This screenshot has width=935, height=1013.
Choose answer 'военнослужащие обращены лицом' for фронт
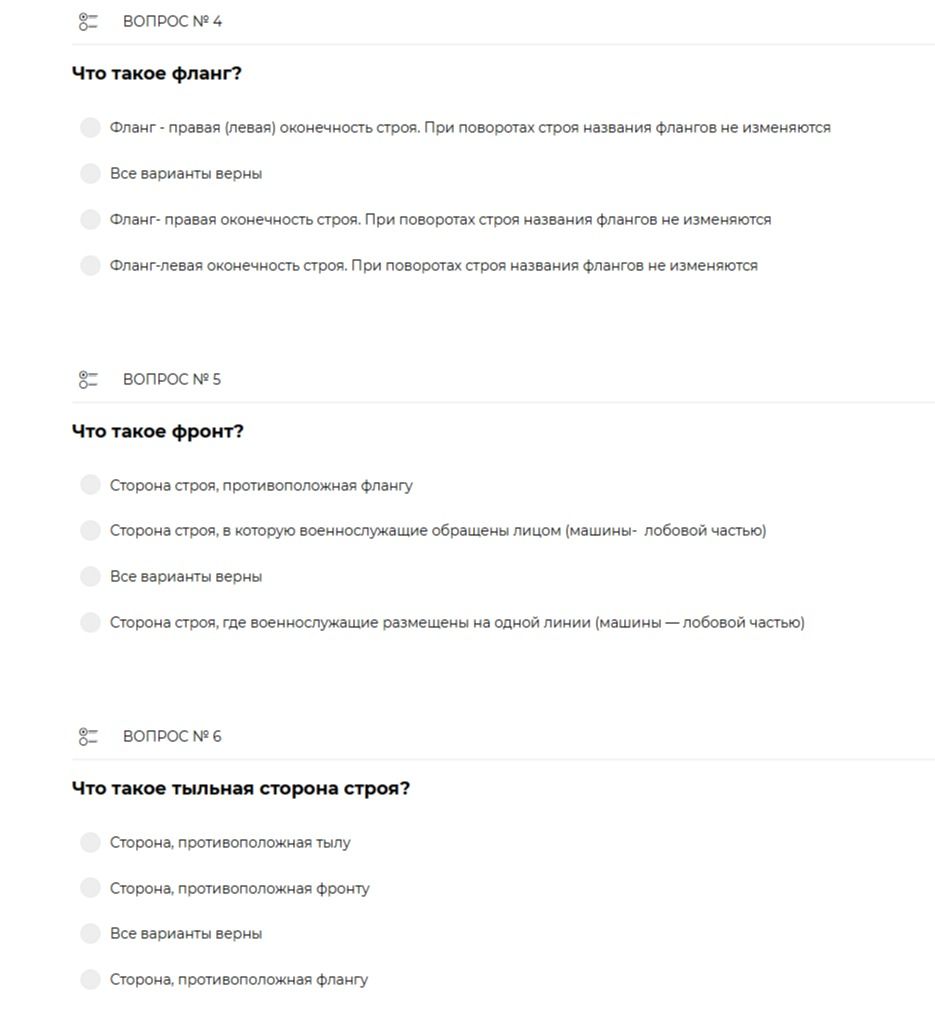(x=90, y=531)
